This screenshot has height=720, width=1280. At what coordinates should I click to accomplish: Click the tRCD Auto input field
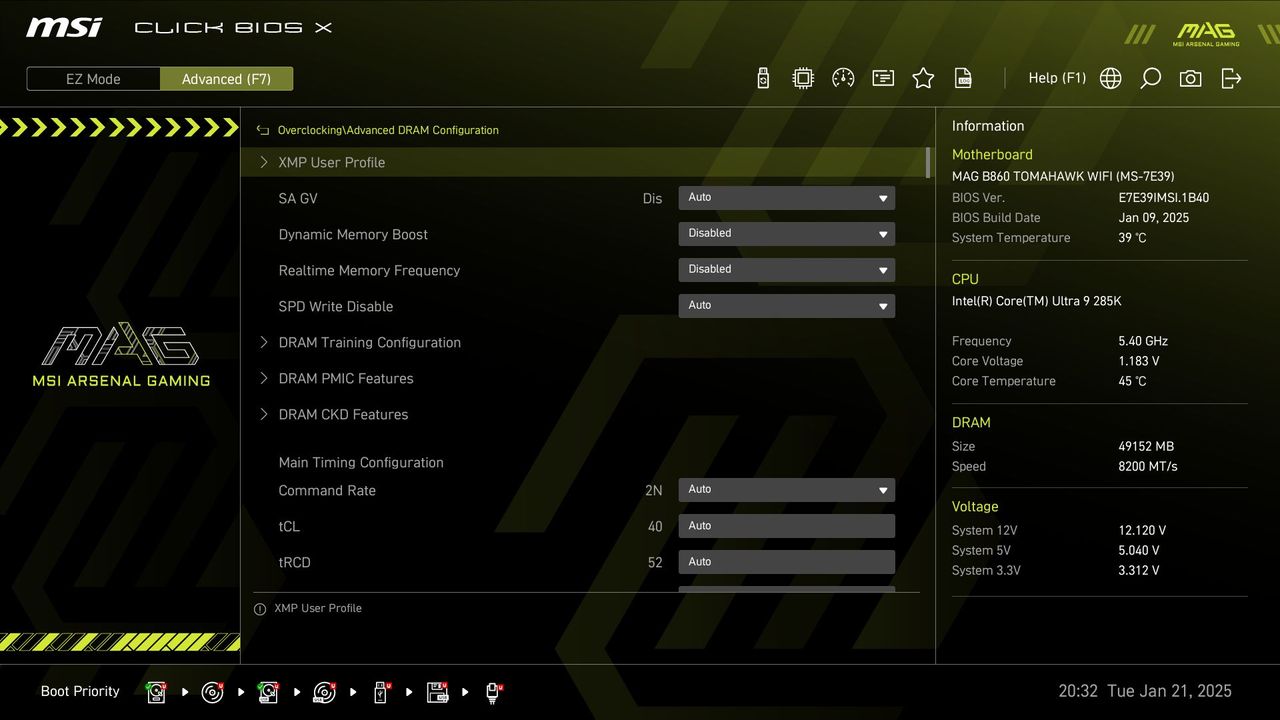[787, 562]
